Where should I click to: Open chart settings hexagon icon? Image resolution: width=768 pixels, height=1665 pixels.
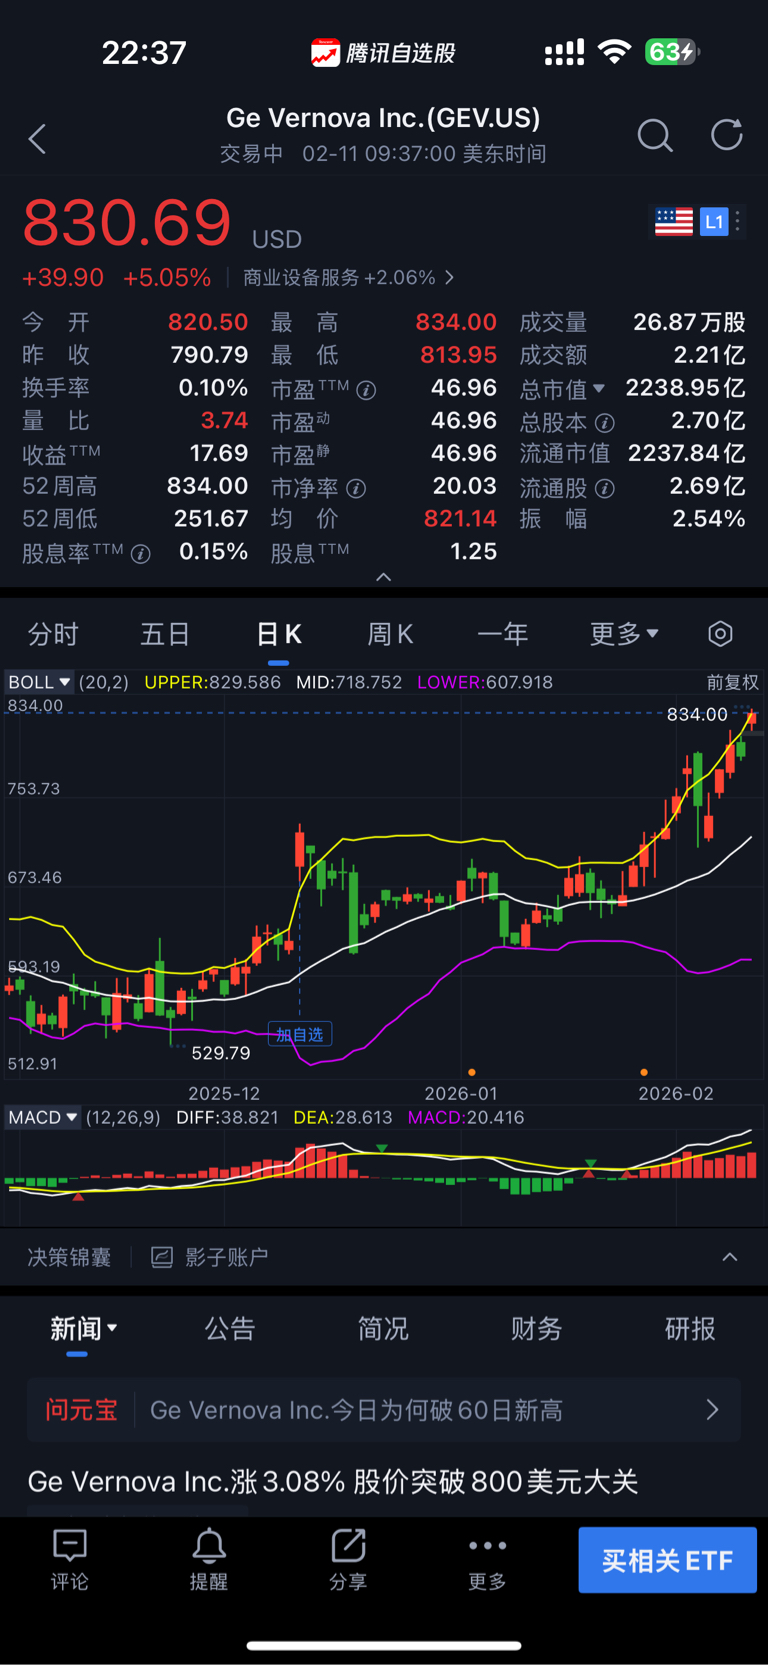720,633
